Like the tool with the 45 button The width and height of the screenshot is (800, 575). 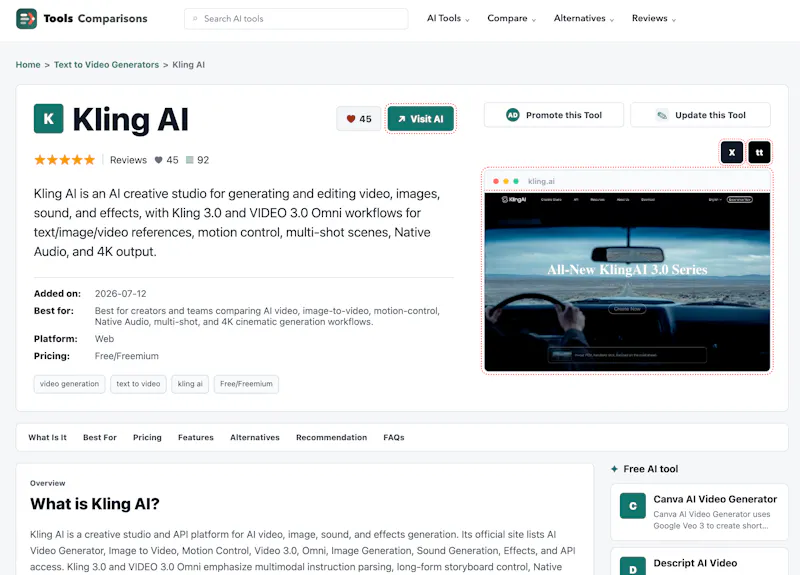click(359, 119)
